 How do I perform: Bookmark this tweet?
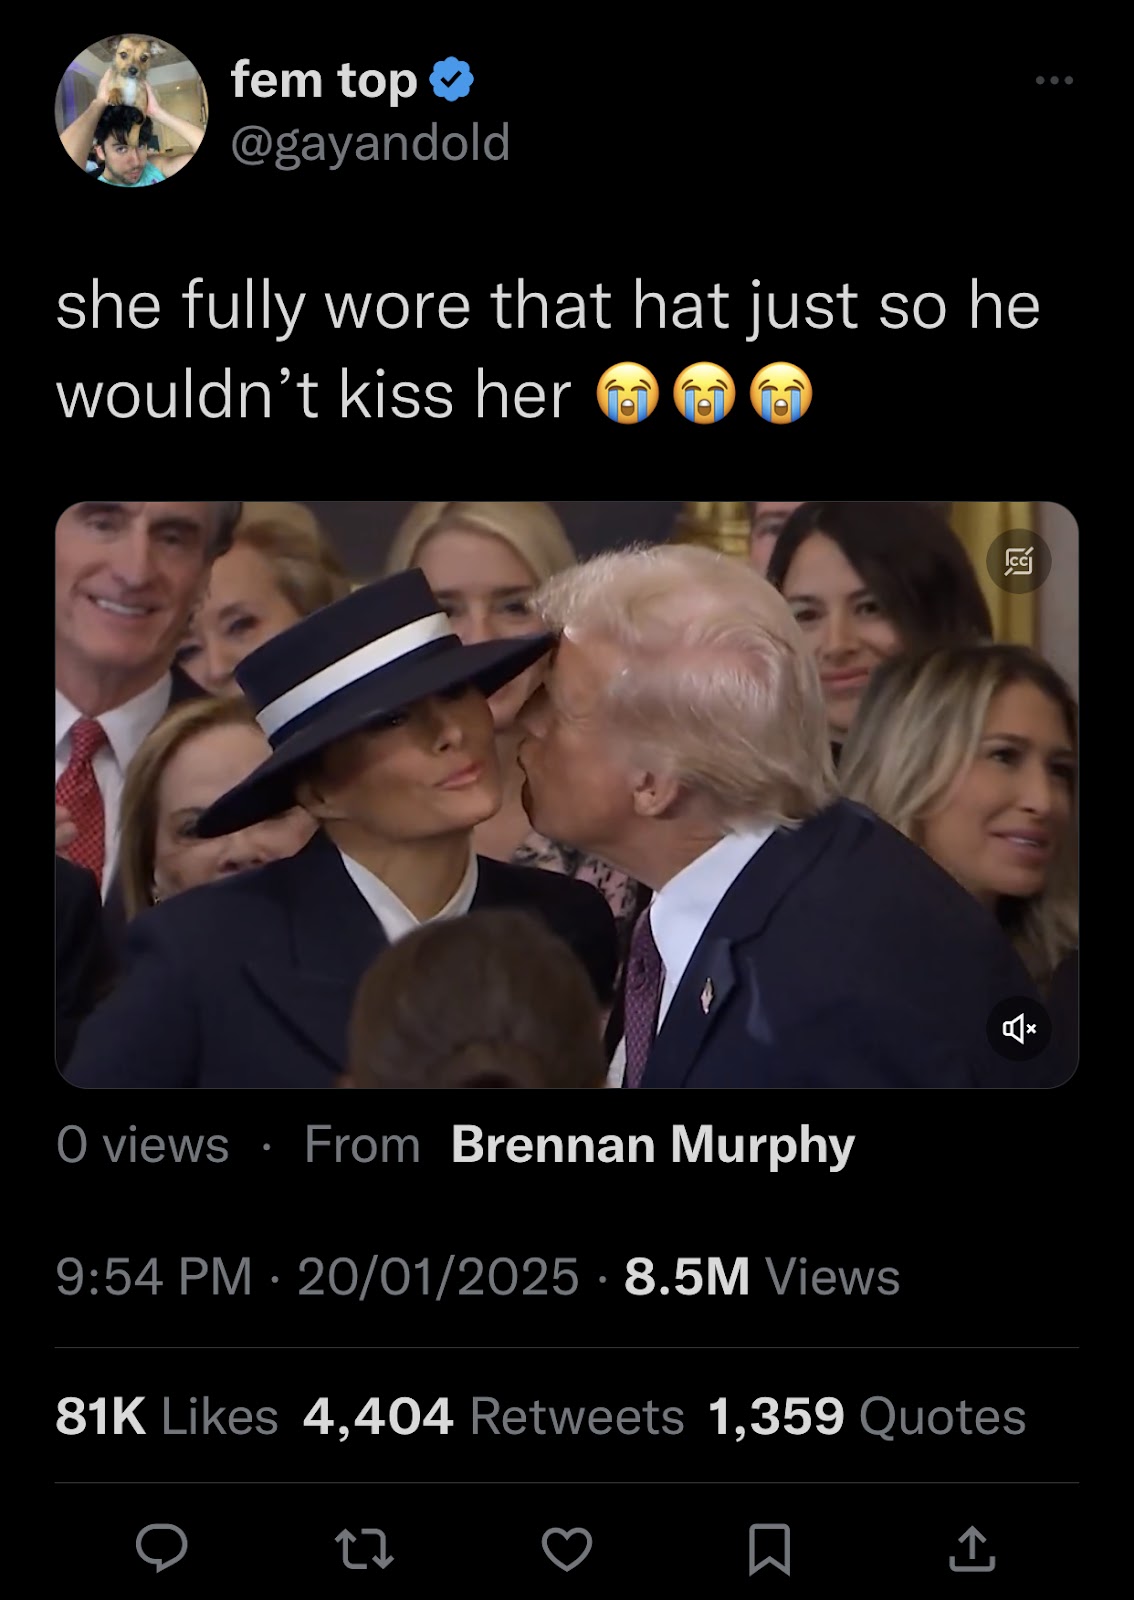click(x=770, y=1549)
